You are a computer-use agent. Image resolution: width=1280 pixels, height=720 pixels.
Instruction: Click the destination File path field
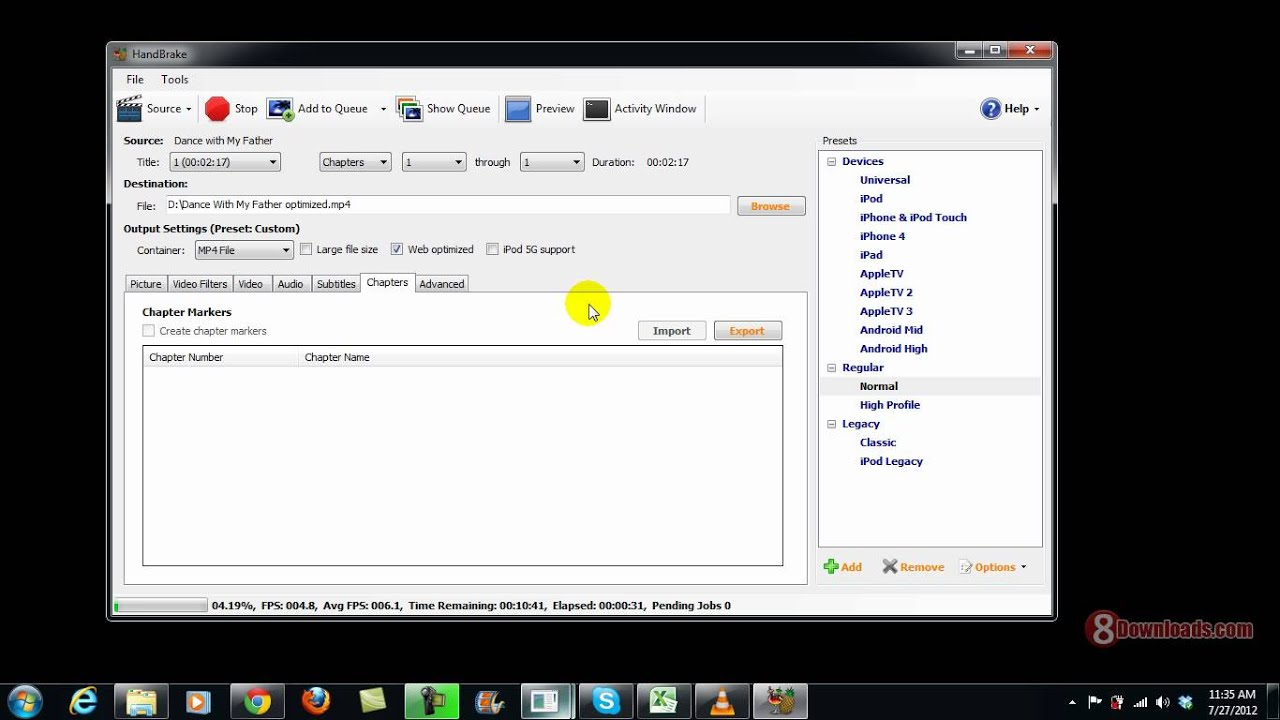(x=447, y=205)
